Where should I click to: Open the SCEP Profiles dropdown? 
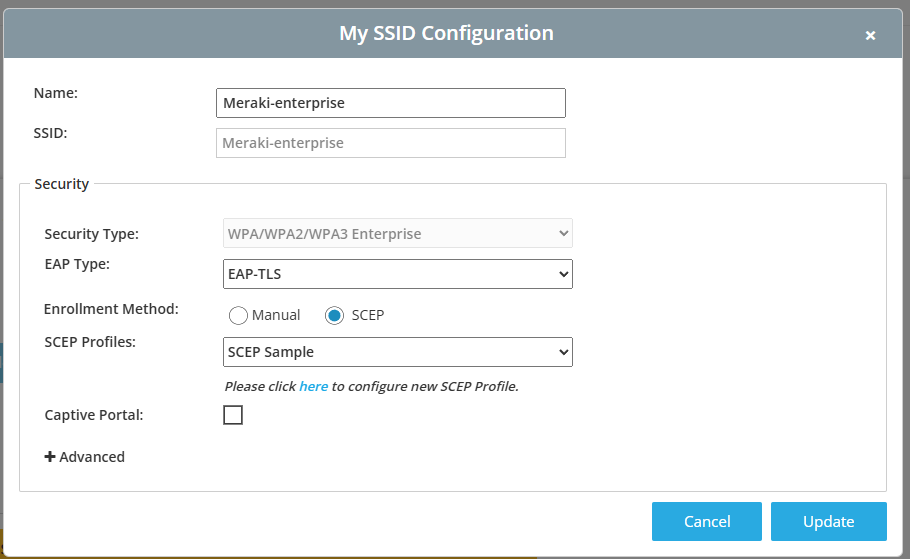pyautogui.click(x=398, y=352)
